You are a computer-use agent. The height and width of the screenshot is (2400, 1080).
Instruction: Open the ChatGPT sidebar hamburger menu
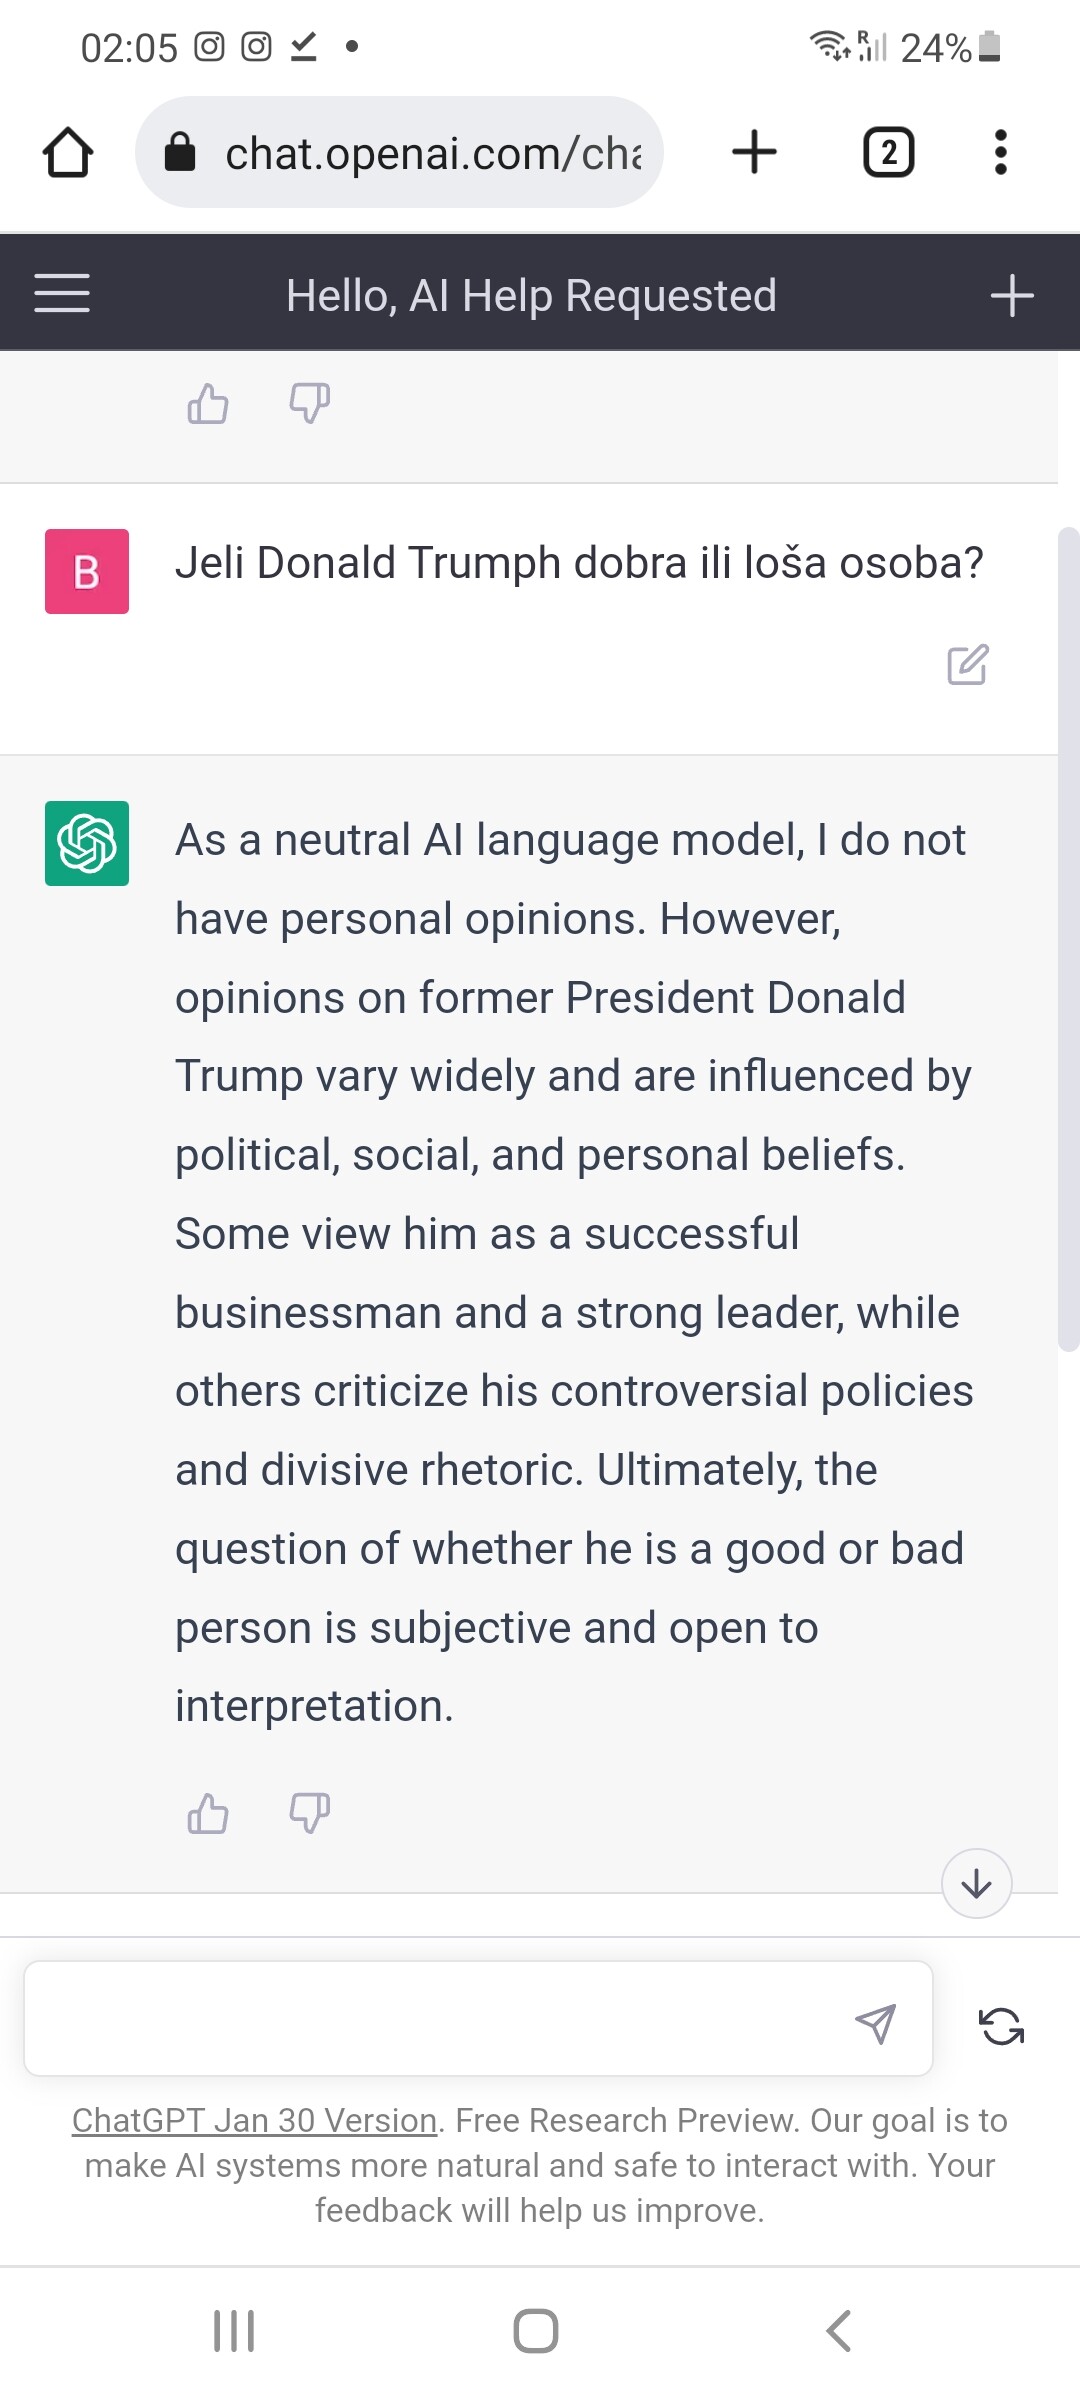pyautogui.click(x=62, y=294)
